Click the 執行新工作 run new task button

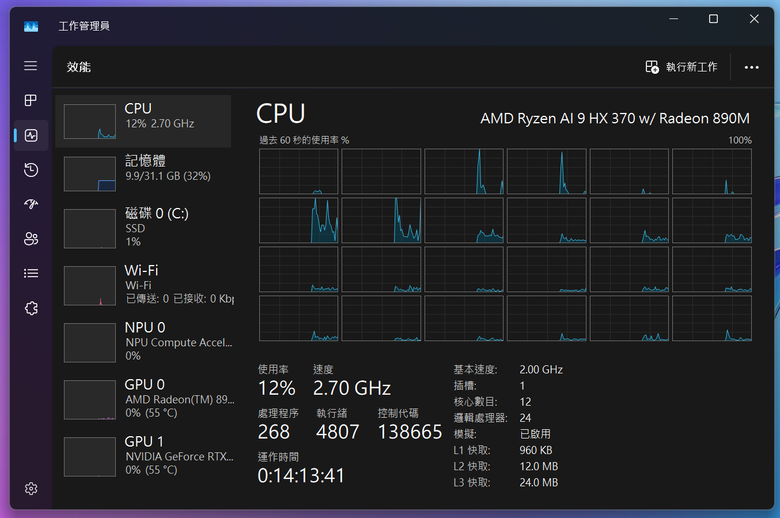(x=681, y=67)
